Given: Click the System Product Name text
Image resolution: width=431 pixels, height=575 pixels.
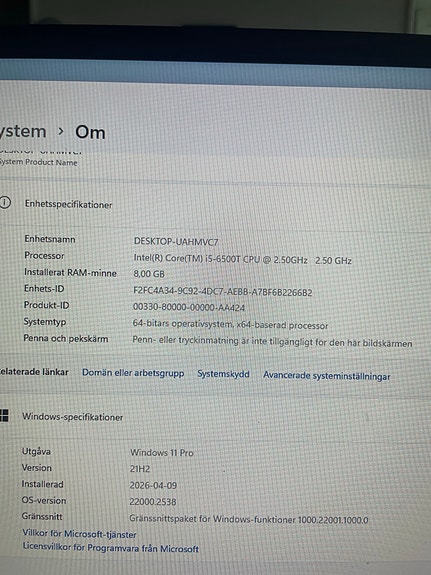Looking at the screenshot, I should tap(39, 162).
